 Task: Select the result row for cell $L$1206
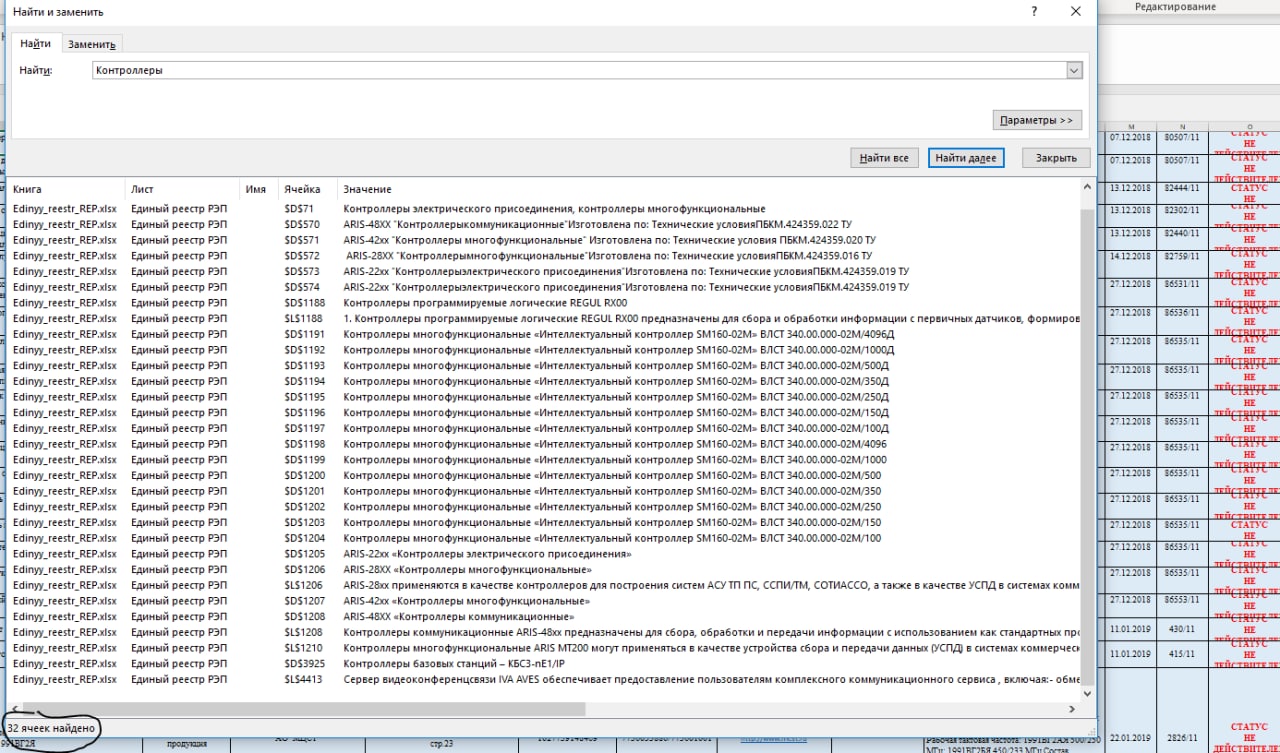[545, 585]
